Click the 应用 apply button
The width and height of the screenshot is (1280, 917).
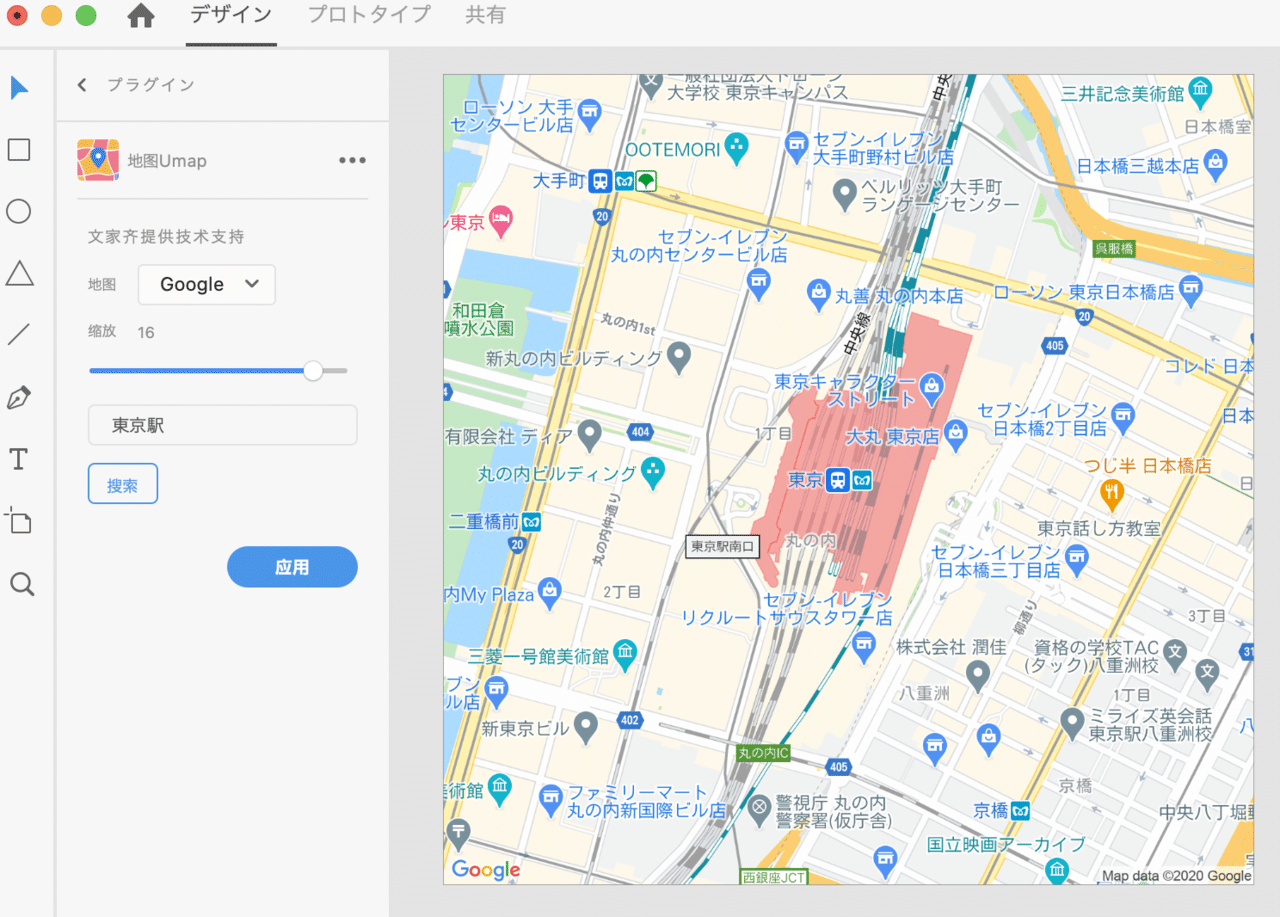click(292, 567)
